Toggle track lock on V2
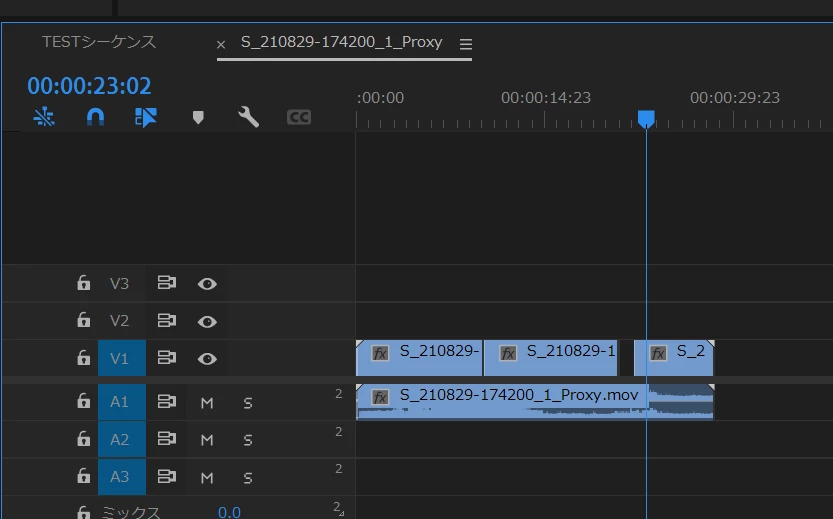This screenshot has width=833, height=519. pyautogui.click(x=83, y=320)
